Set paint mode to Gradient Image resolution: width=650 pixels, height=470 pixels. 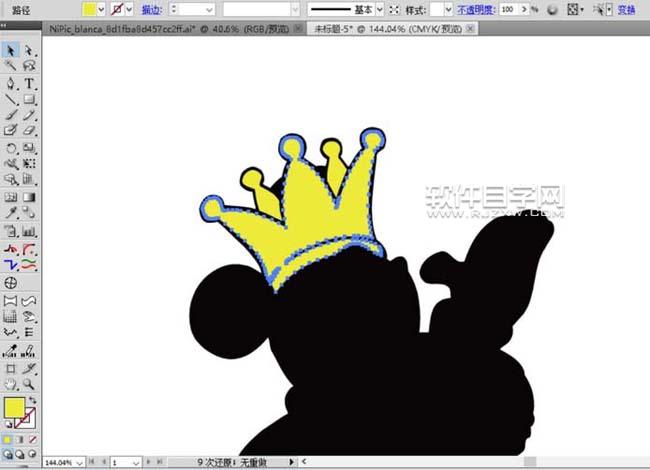point(20,440)
